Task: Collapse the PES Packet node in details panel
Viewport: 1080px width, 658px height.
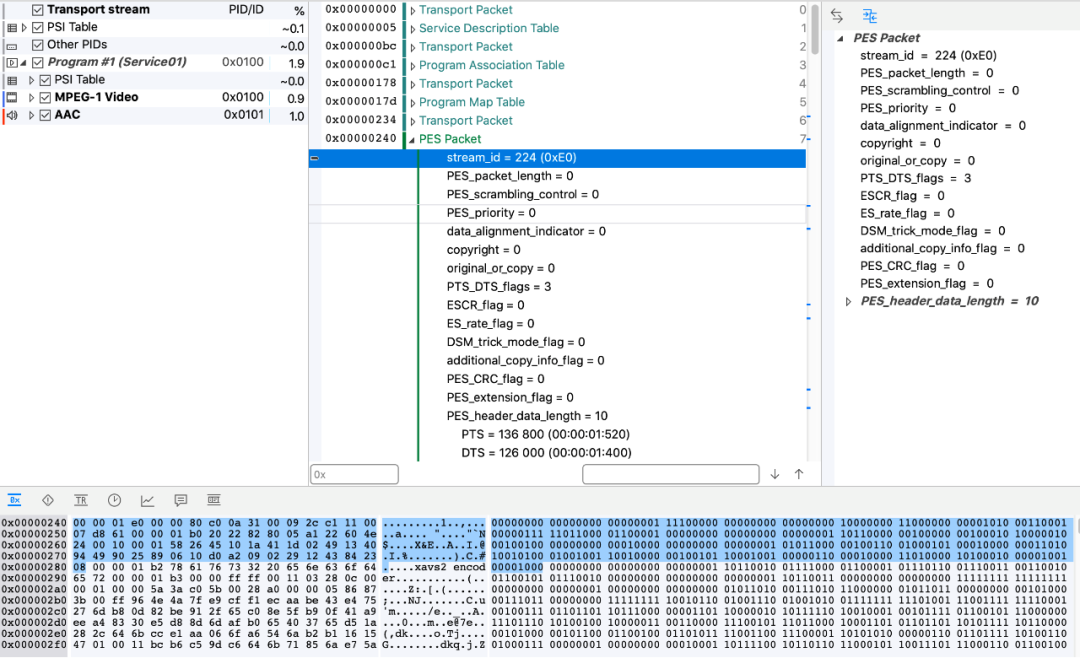Action: 840,39
